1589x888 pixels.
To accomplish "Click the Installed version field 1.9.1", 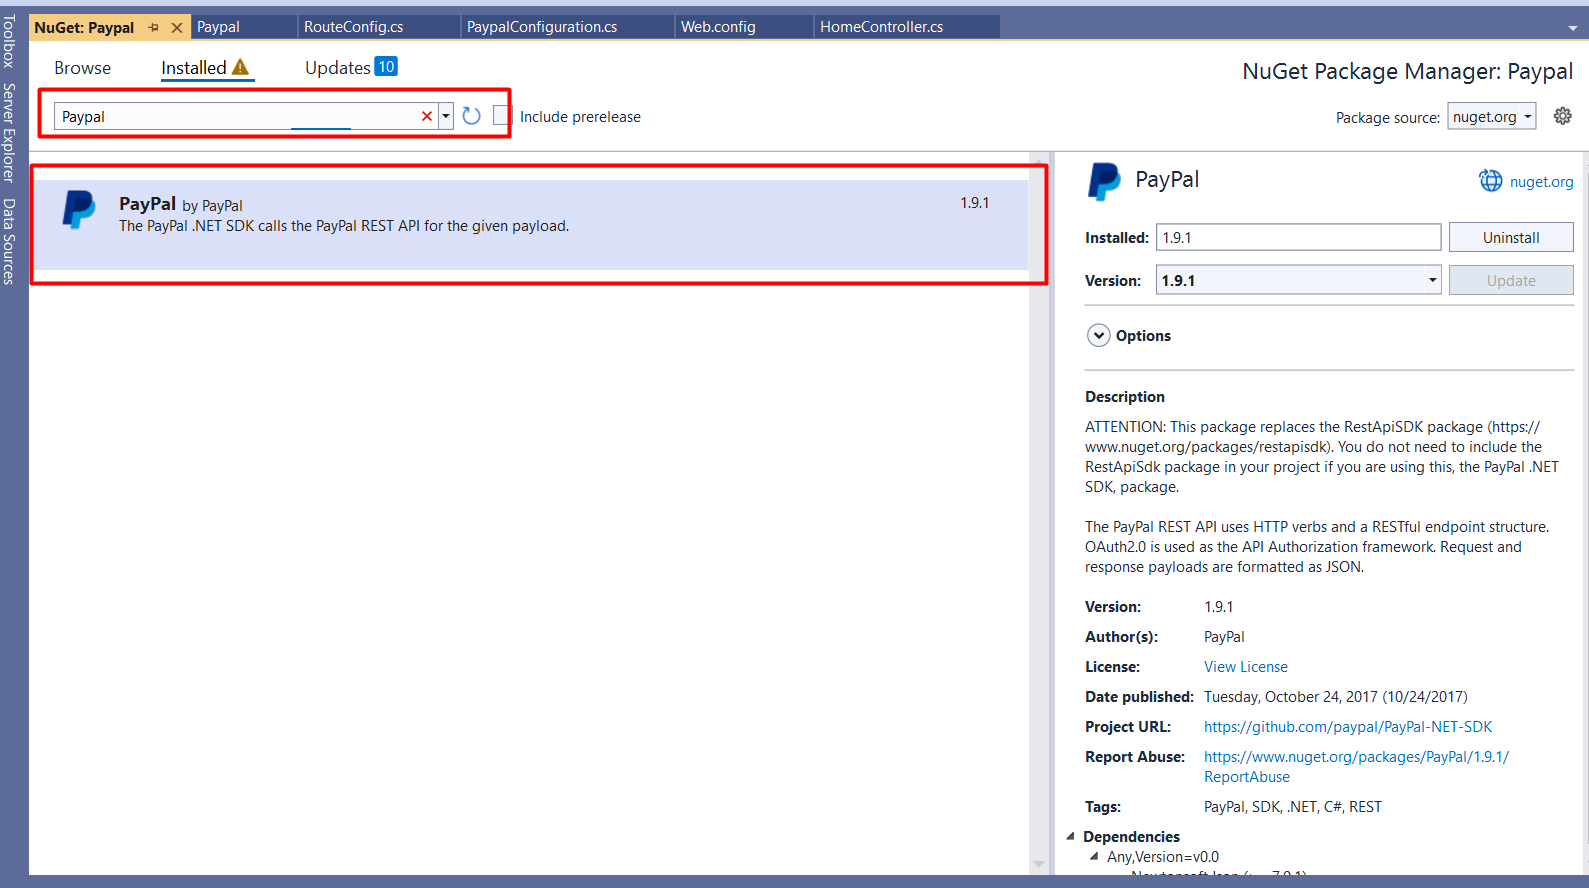I will tap(1299, 237).
